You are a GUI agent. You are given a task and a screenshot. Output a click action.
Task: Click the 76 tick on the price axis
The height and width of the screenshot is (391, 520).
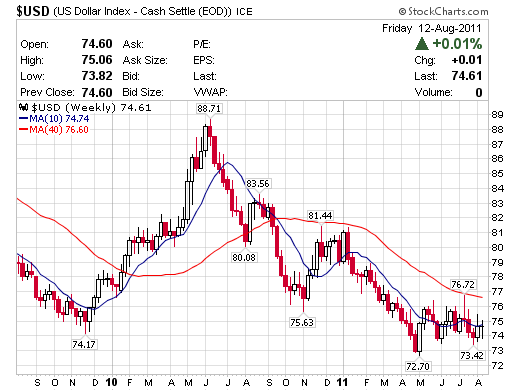click(x=497, y=306)
